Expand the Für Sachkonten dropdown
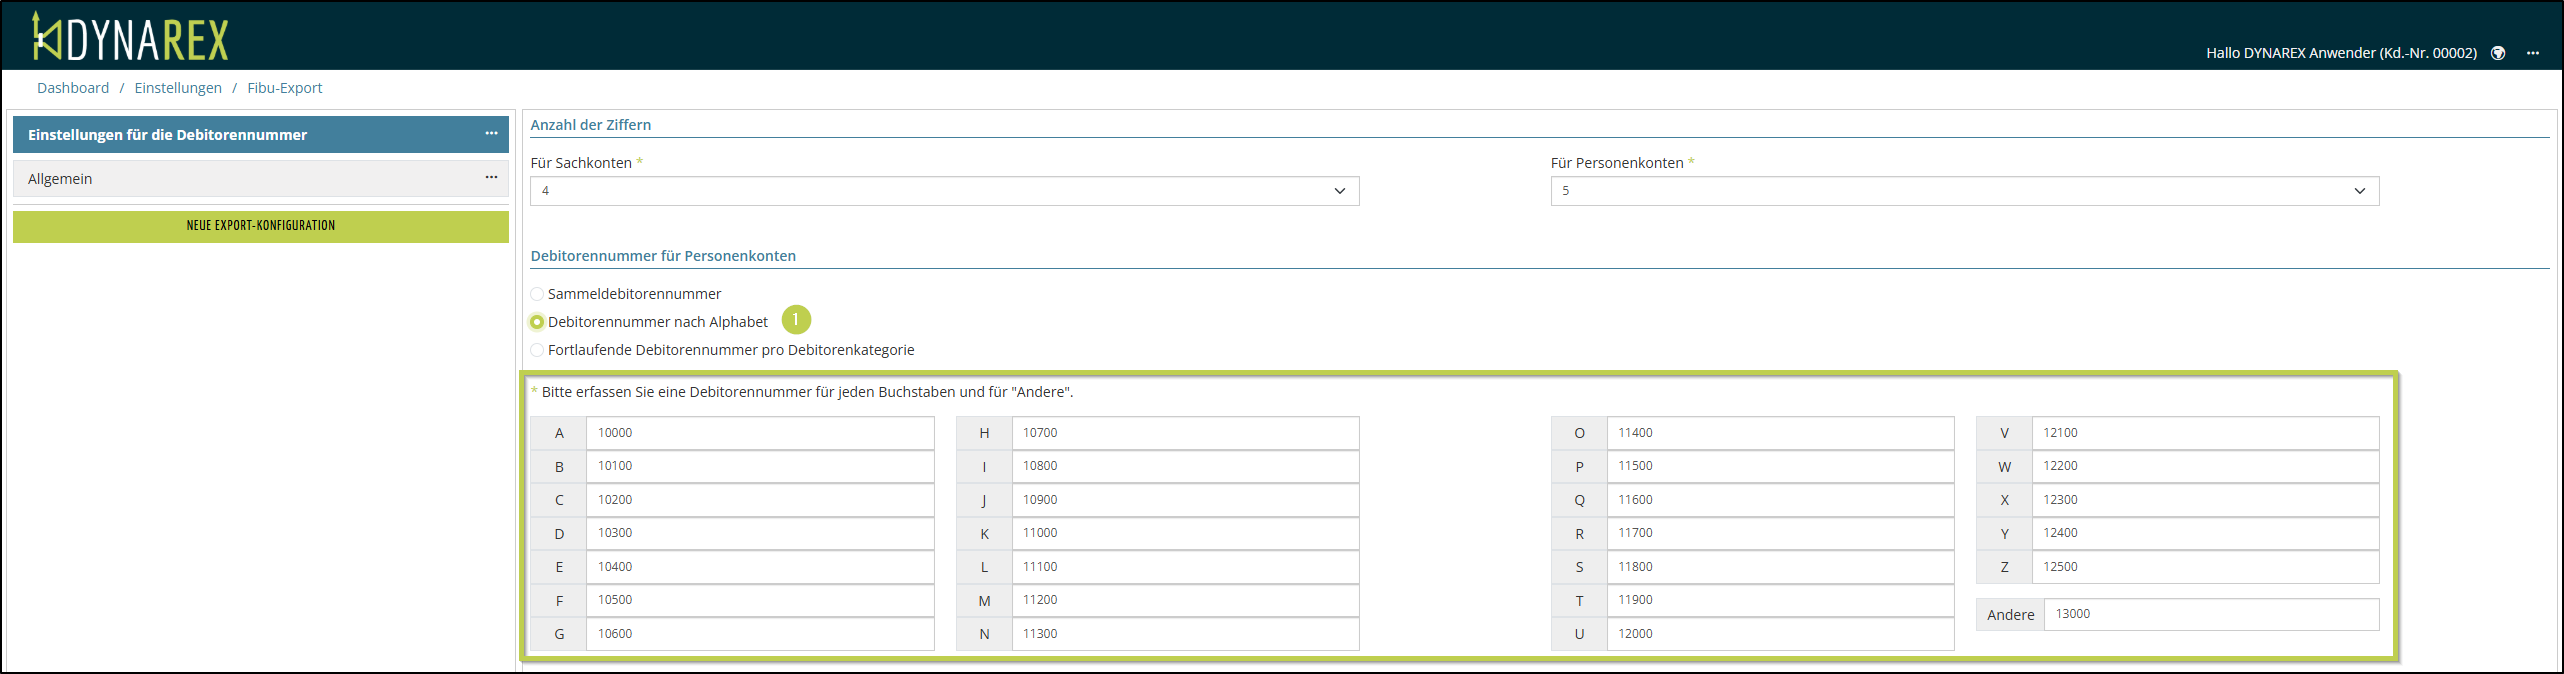Viewport: 2564px width, 674px height. tap(944, 191)
